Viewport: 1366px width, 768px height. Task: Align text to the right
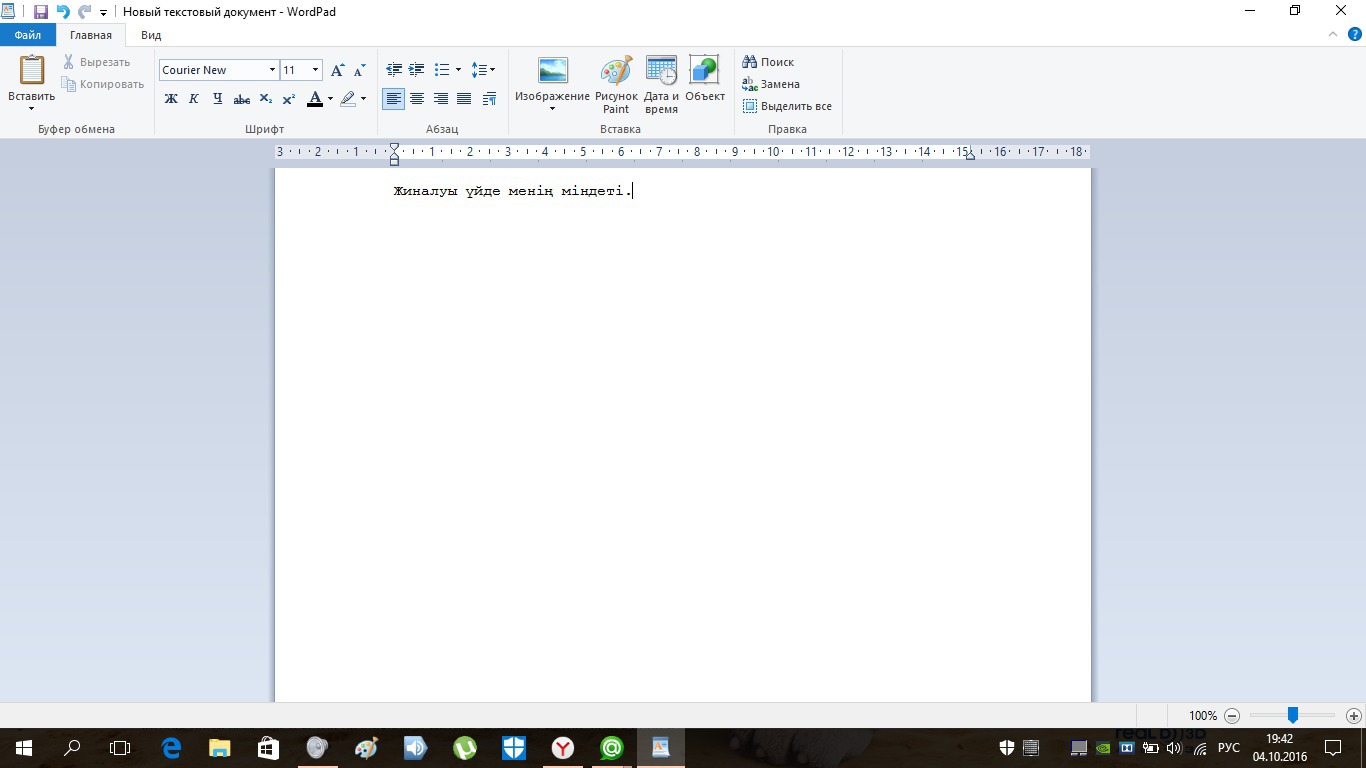441,99
